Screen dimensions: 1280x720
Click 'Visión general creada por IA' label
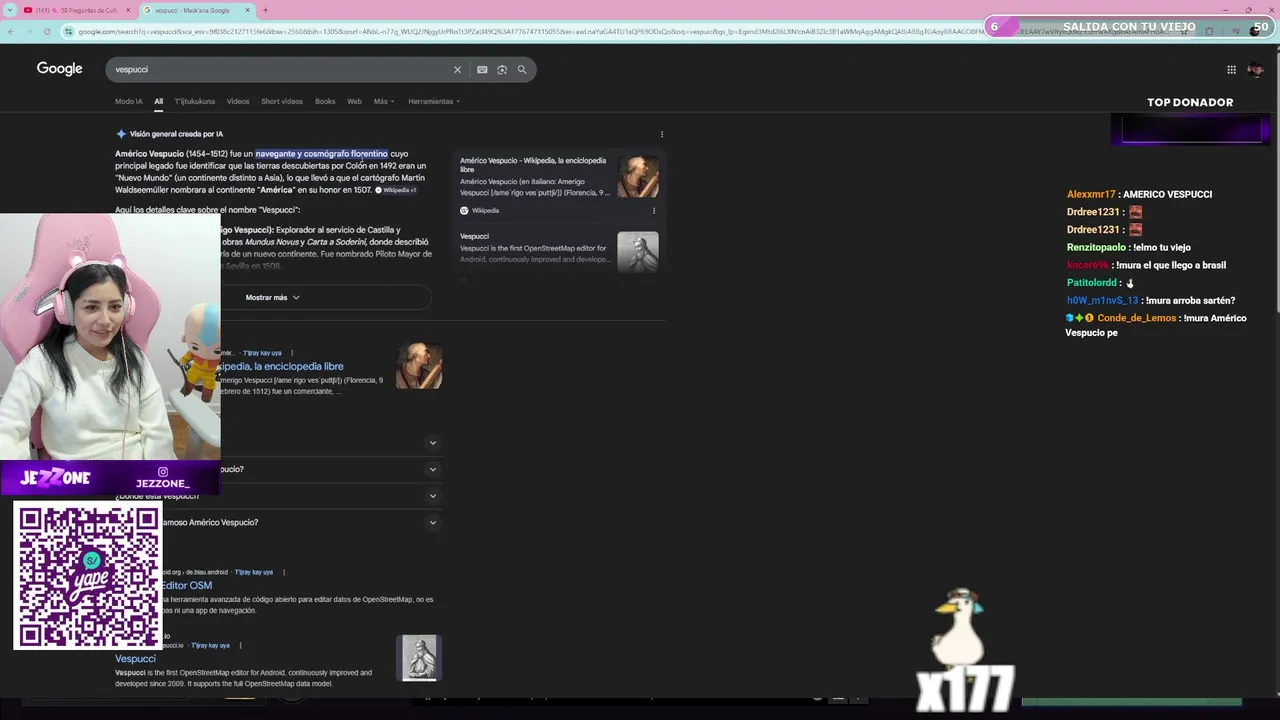coord(176,134)
